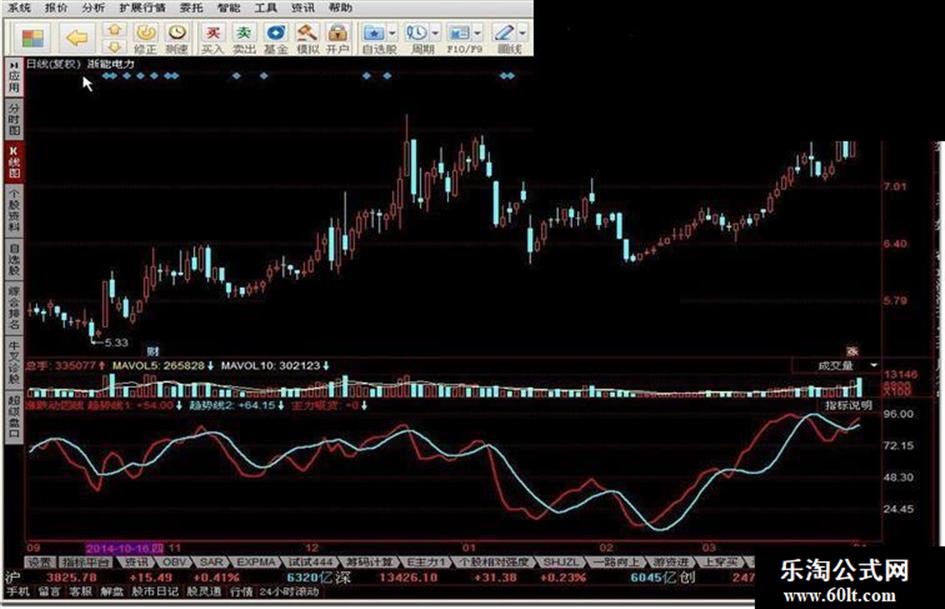Click the 设置 bottom tab

(40, 562)
